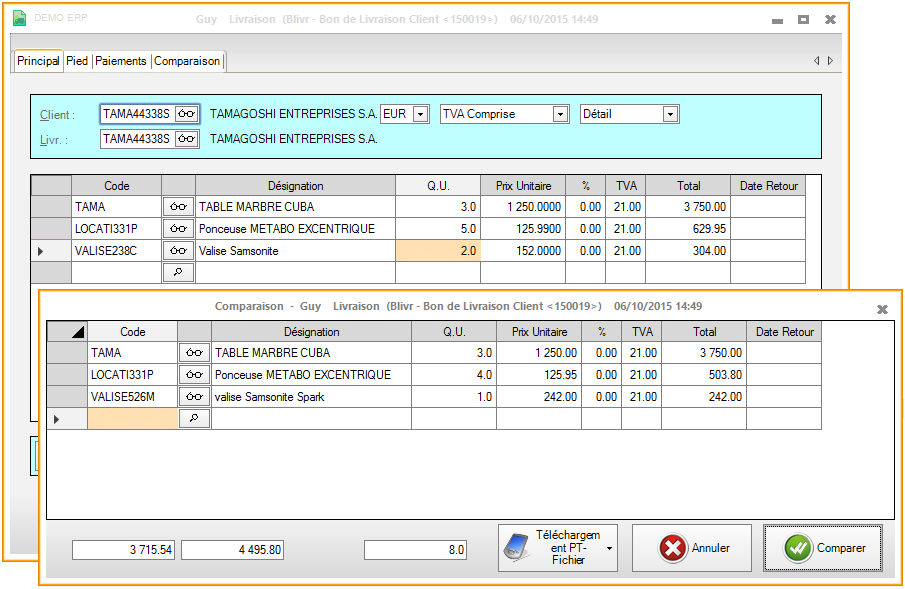905x589 pixels.
Task: Switch to the Pied tab
Action: coord(77,61)
